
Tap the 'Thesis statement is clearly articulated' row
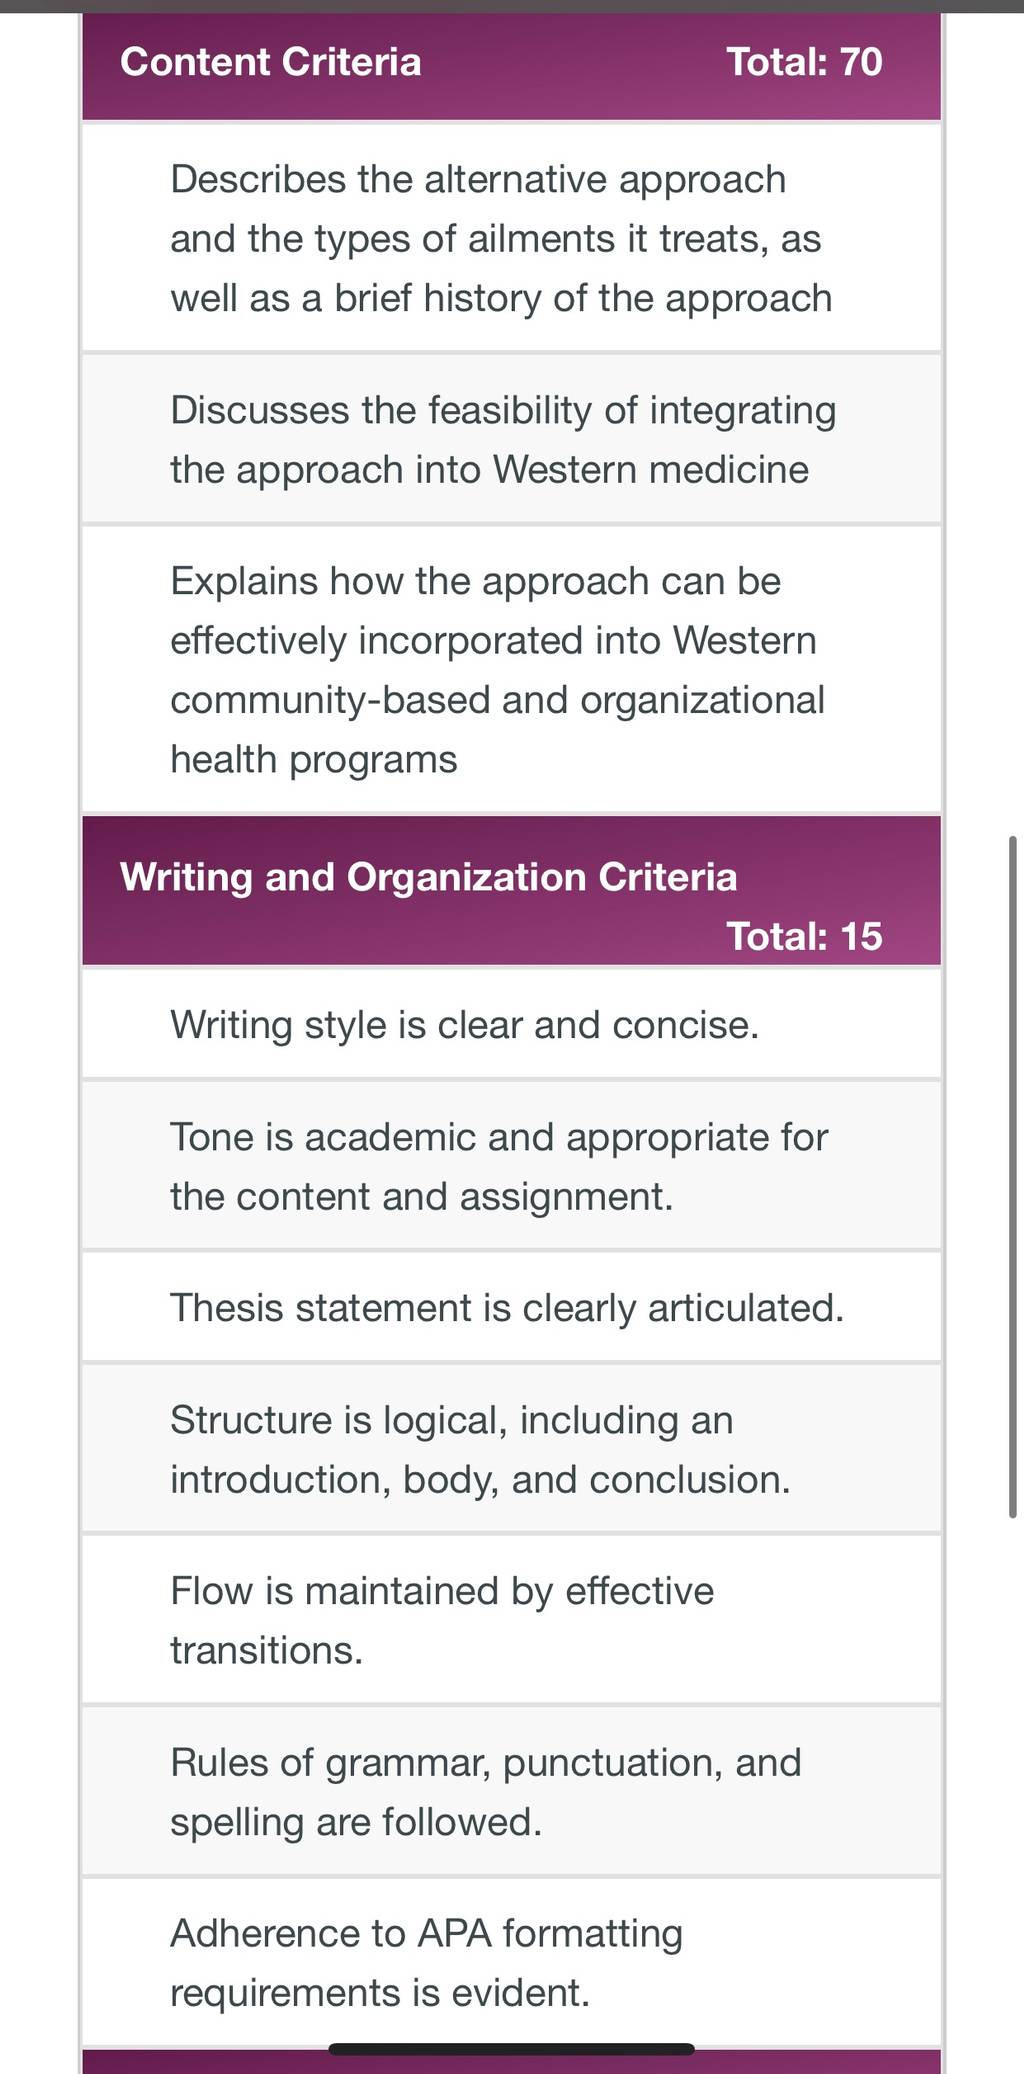511,1307
